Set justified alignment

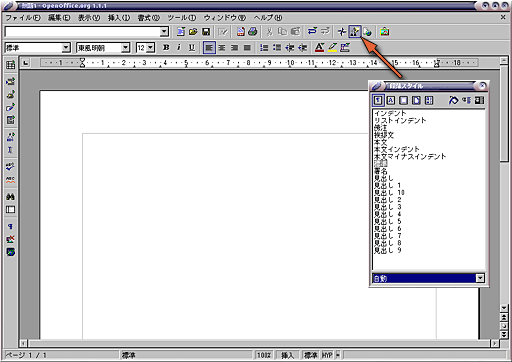(x=247, y=48)
